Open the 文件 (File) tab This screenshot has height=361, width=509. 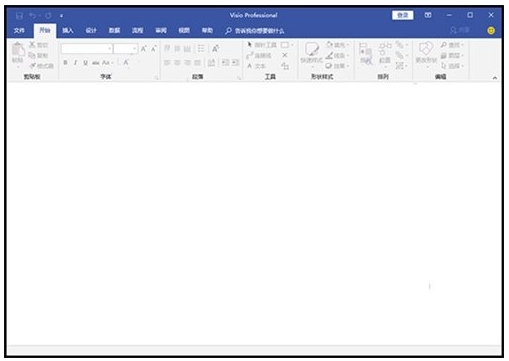[19, 31]
